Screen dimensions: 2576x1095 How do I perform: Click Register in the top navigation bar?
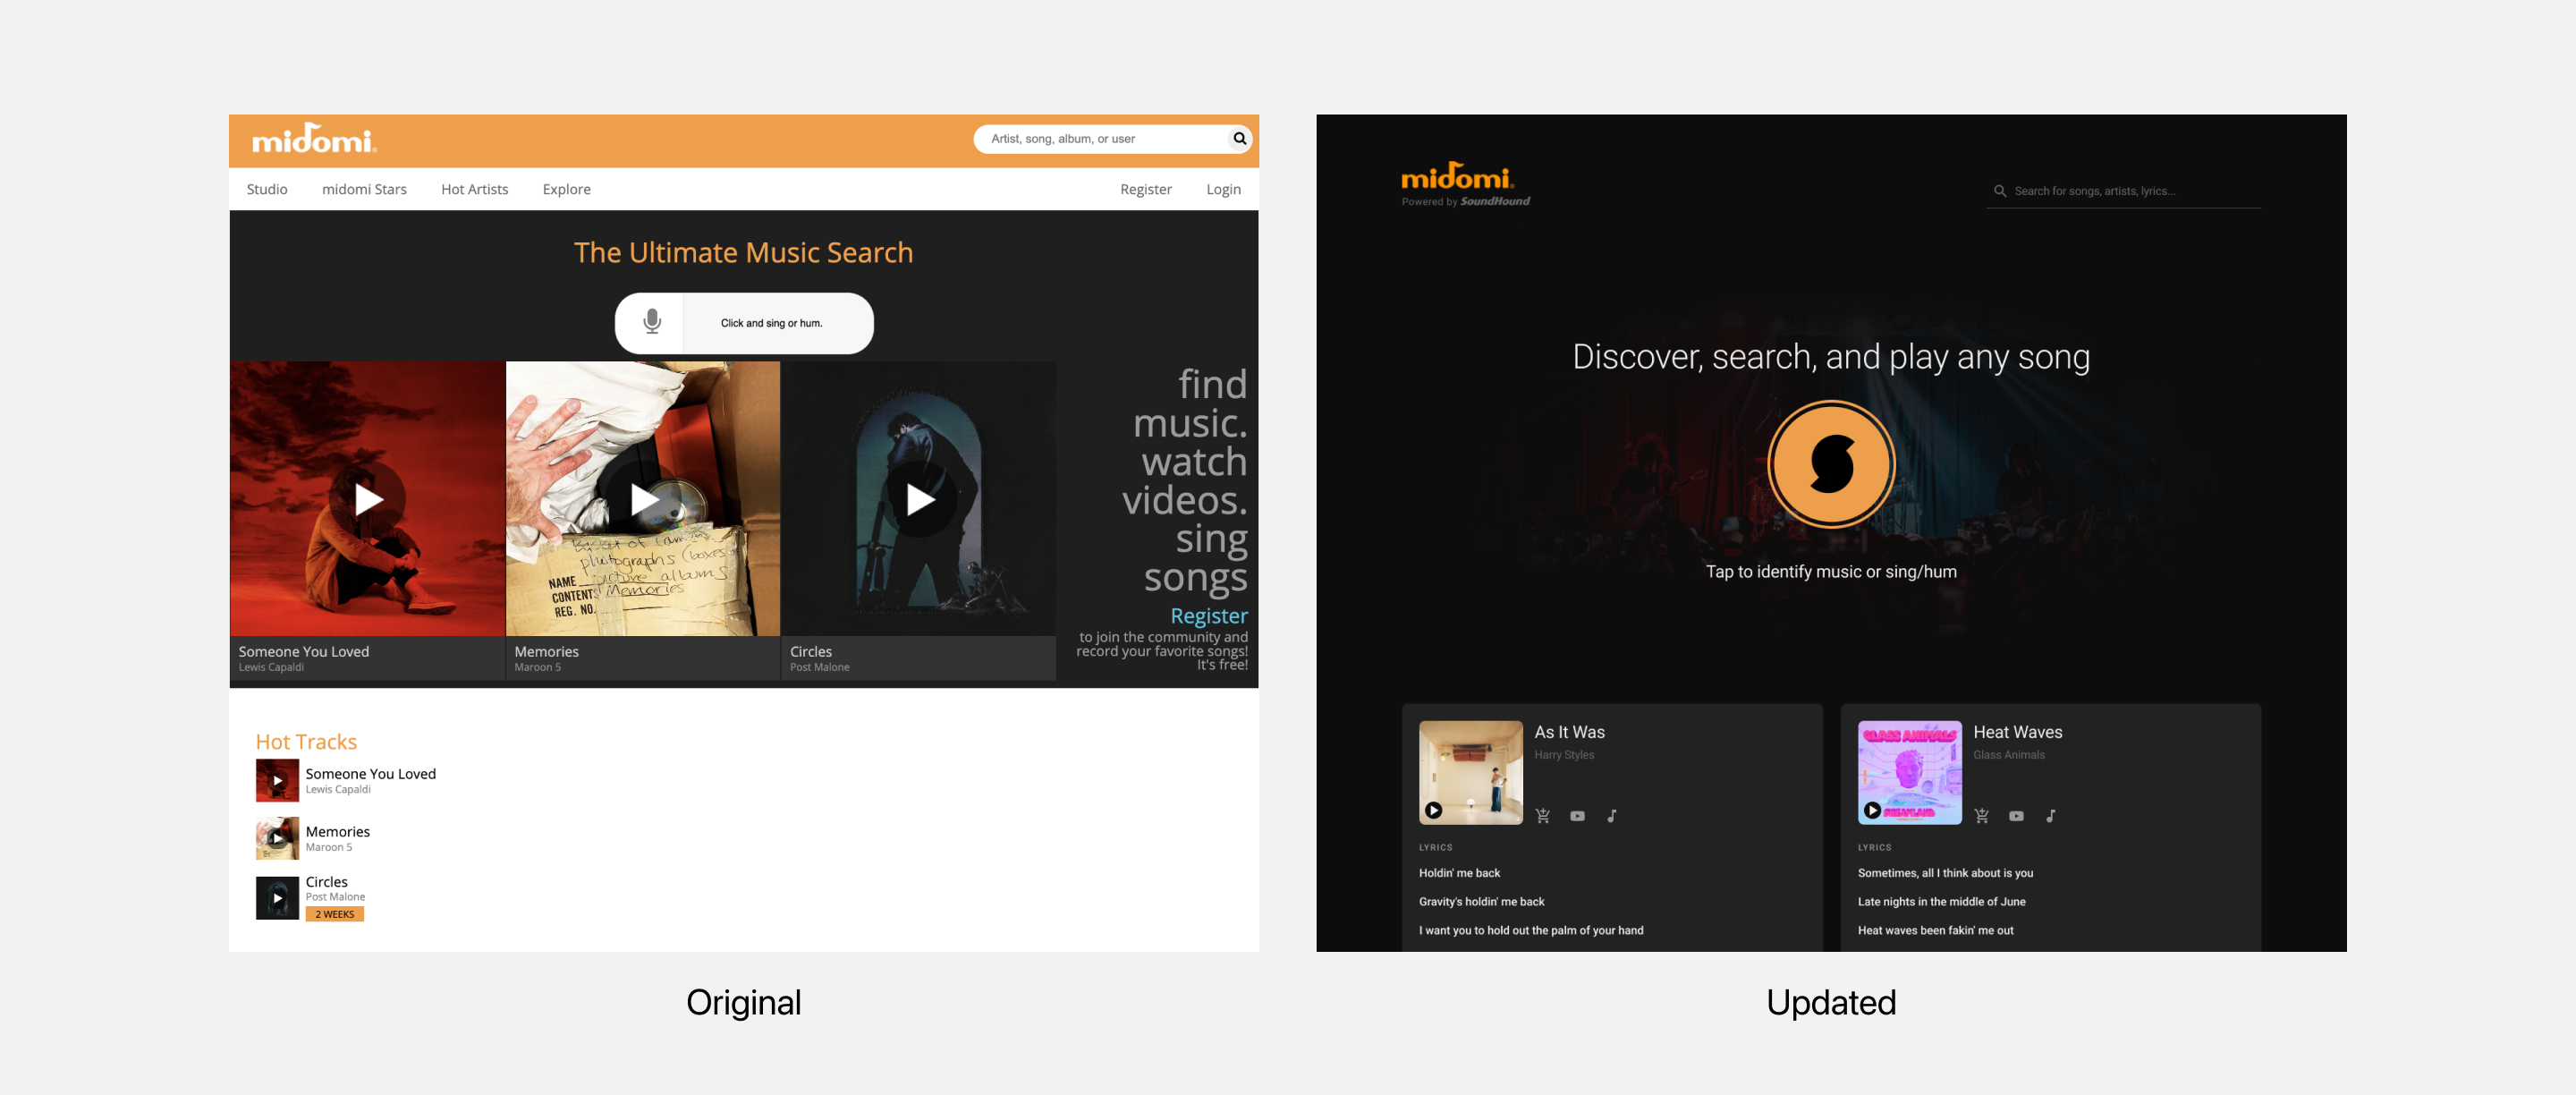tap(1145, 189)
